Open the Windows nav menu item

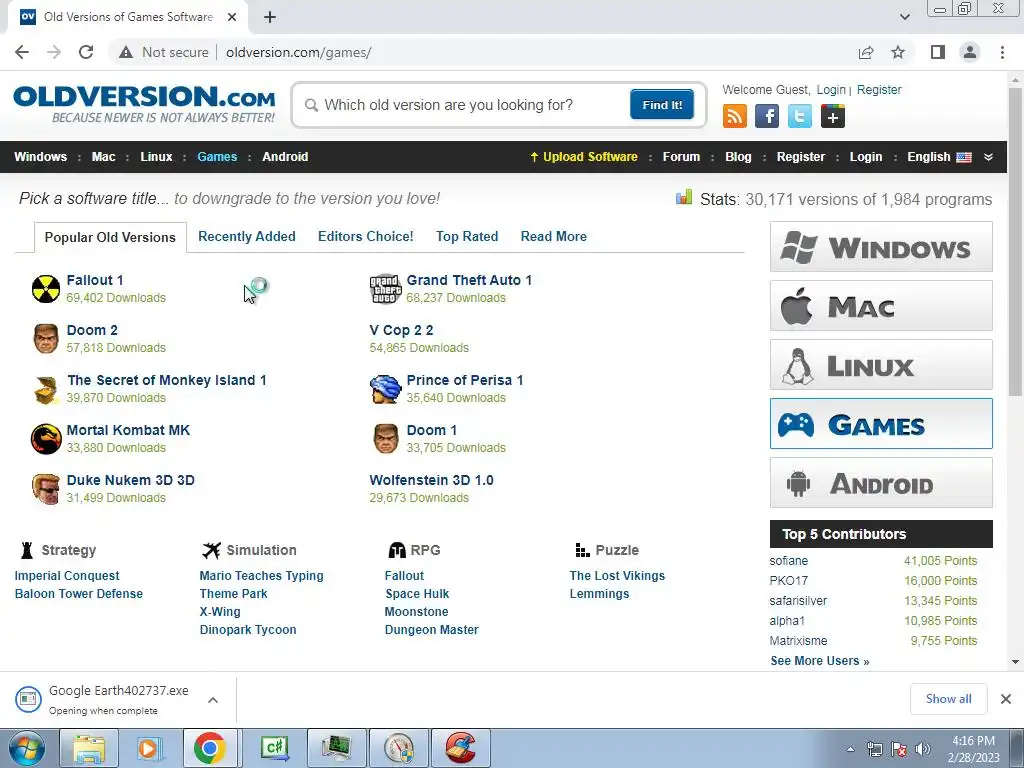40,157
